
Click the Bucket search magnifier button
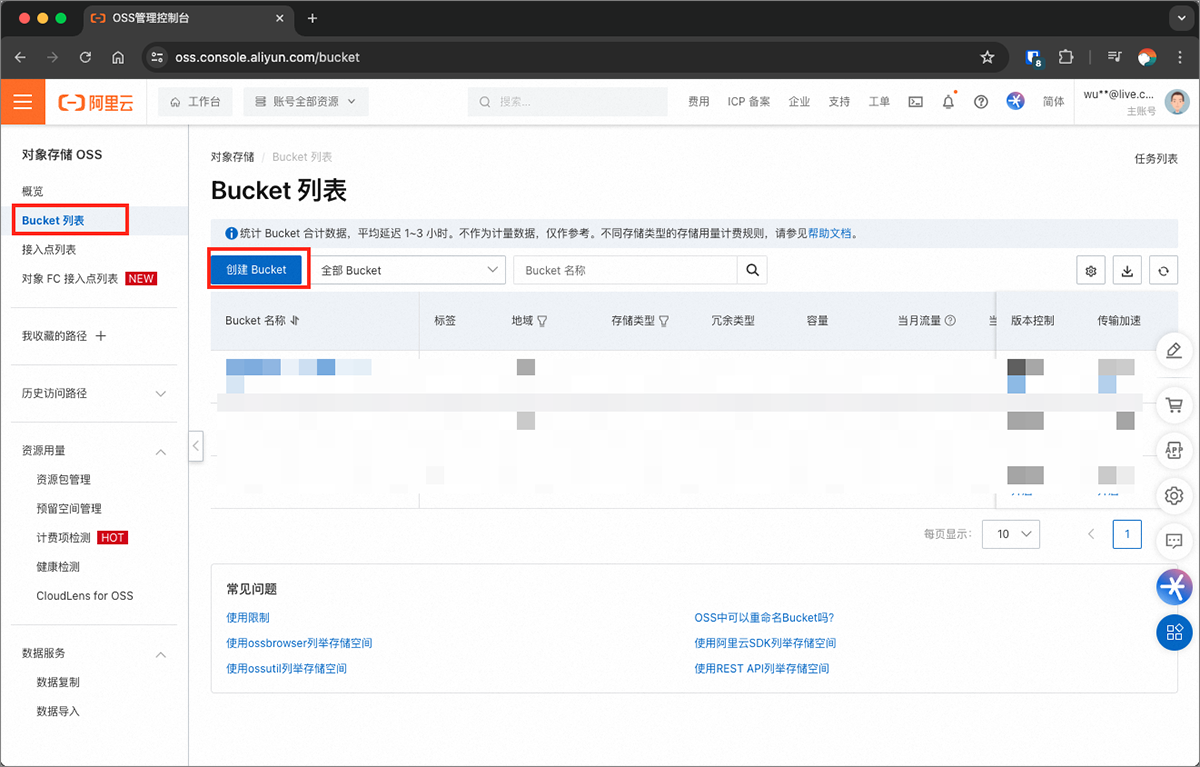coord(752,270)
